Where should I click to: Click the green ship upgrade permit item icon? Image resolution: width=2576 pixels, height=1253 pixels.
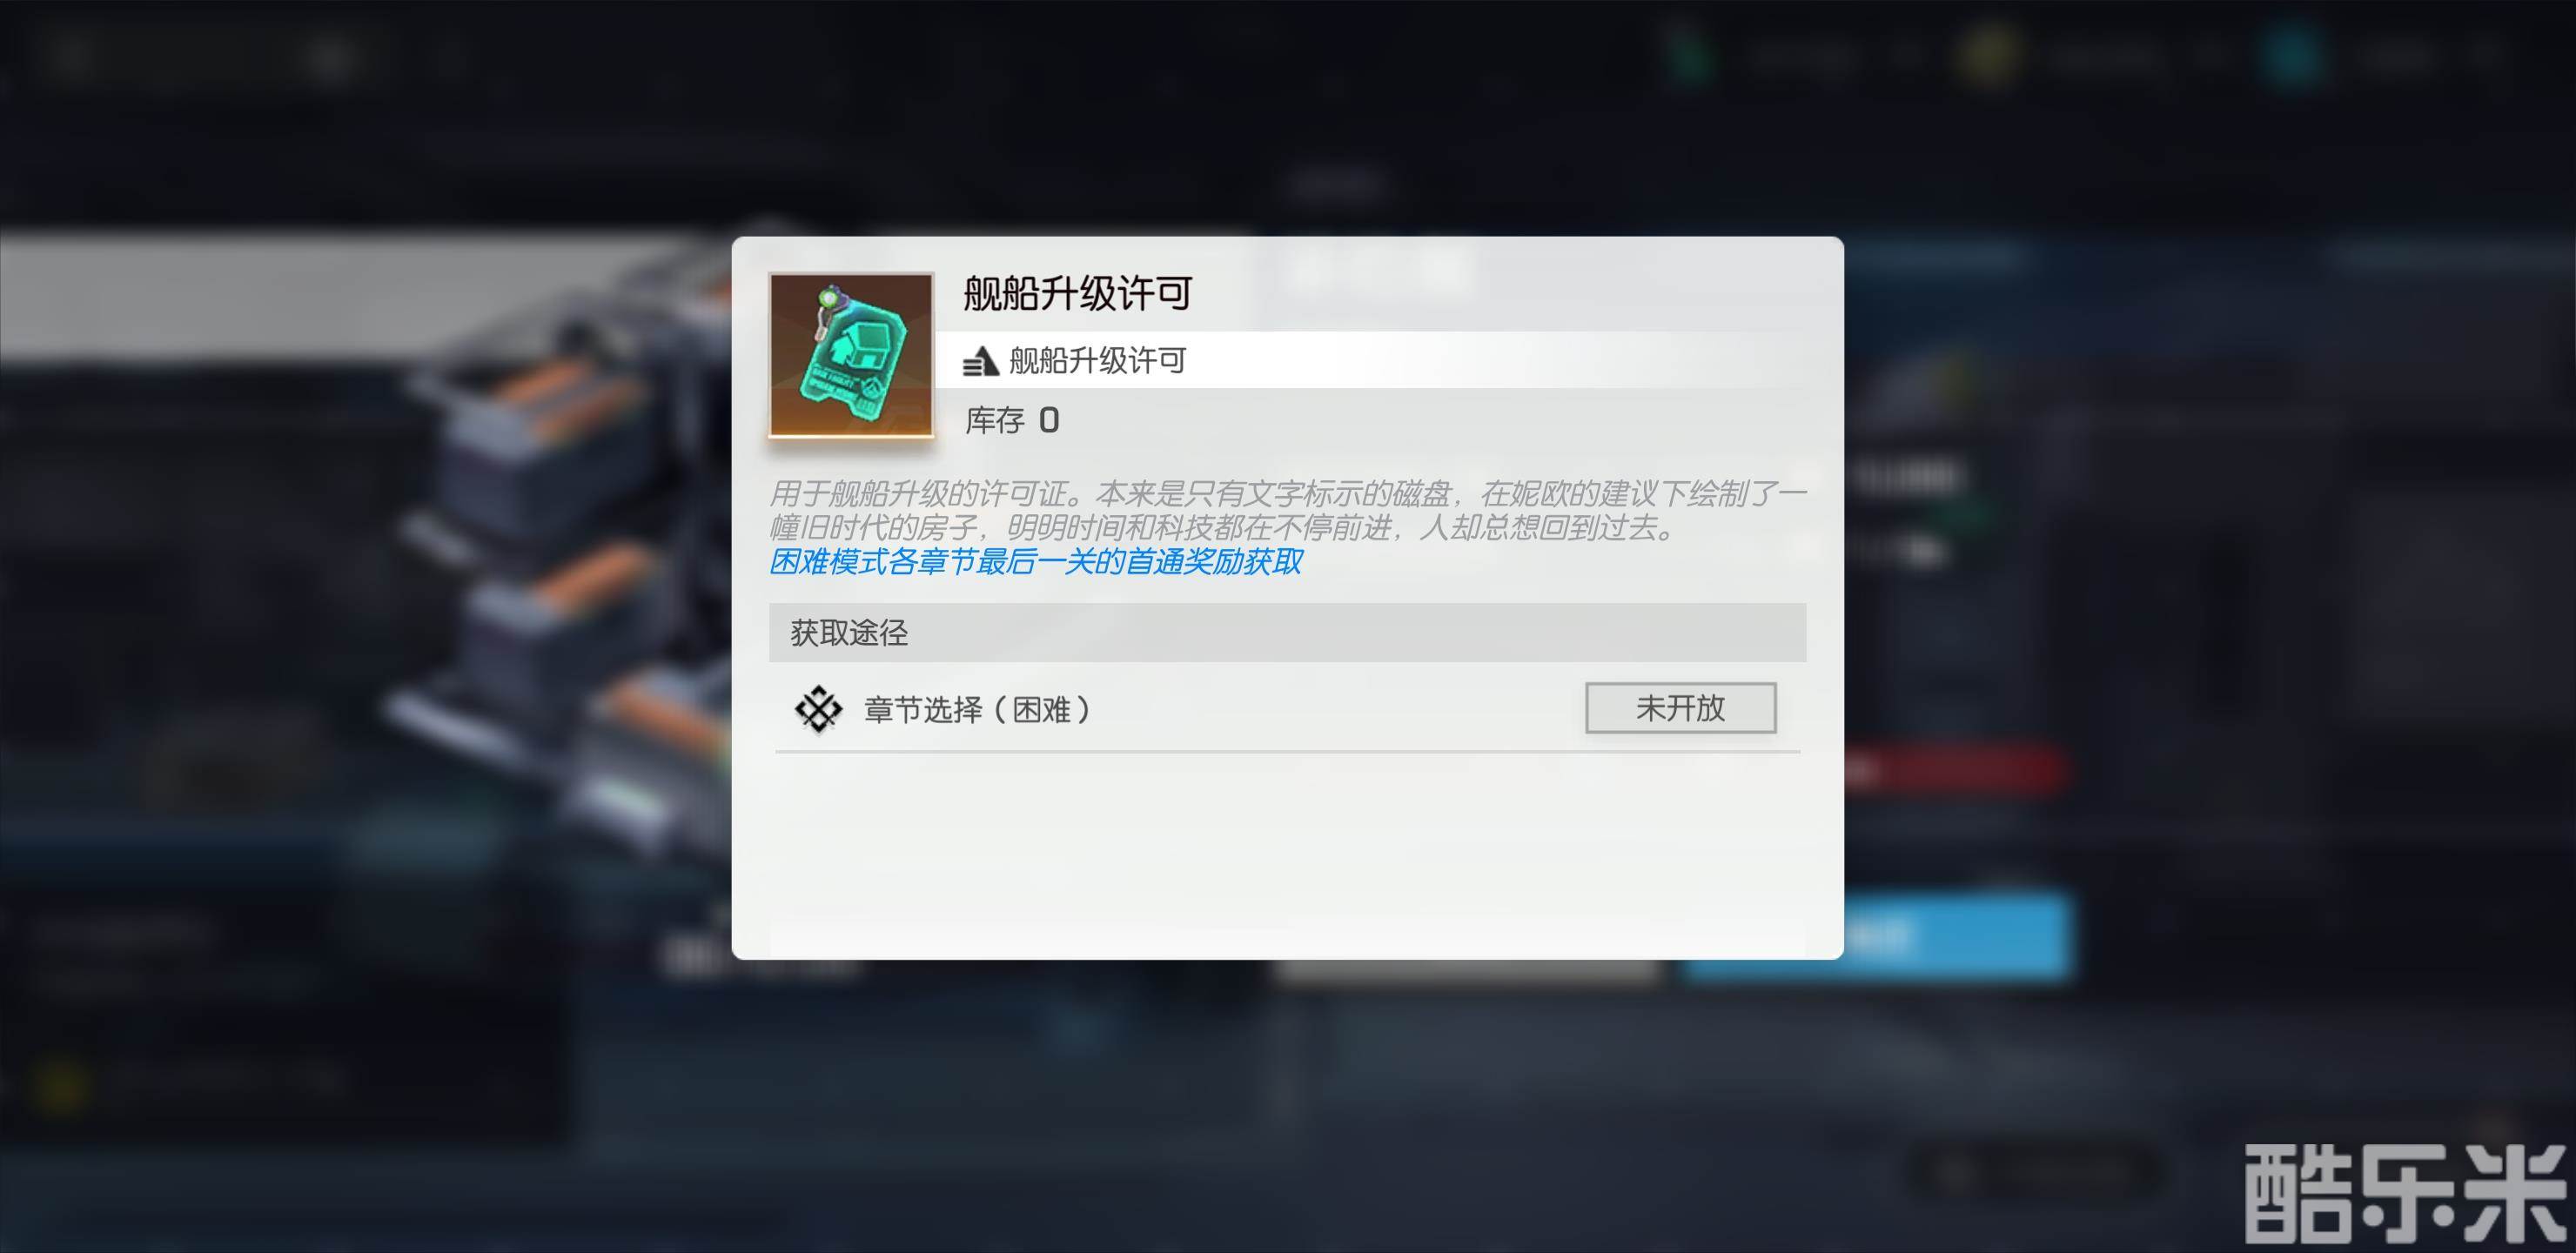tap(851, 355)
